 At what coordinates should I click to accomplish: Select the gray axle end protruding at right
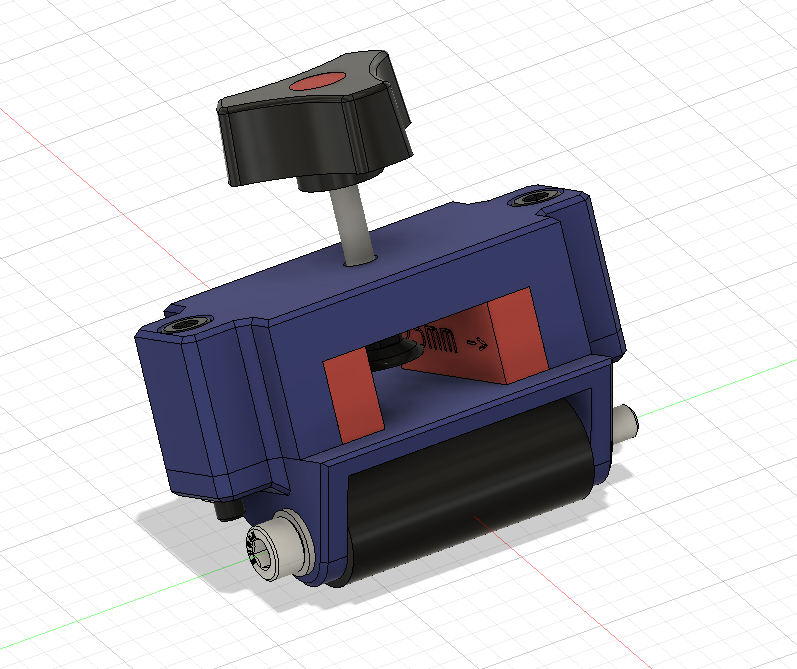tap(626, 421)
